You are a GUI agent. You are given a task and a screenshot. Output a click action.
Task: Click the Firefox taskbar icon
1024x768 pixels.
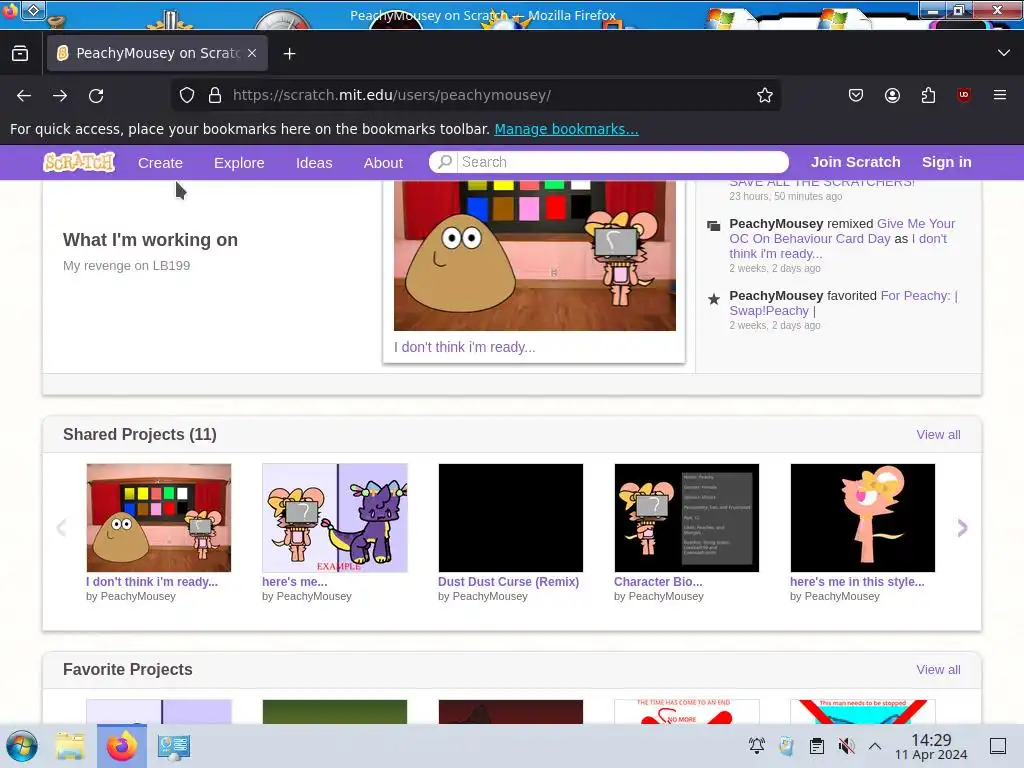coord(122,746)
